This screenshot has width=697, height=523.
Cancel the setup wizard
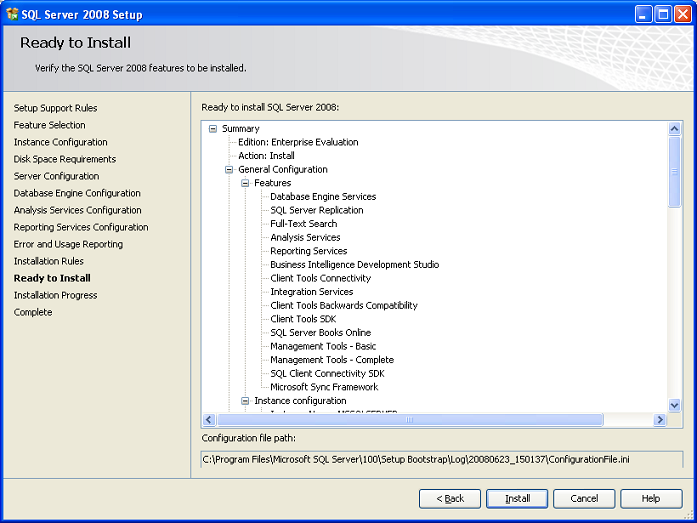[x=584, y=499]
